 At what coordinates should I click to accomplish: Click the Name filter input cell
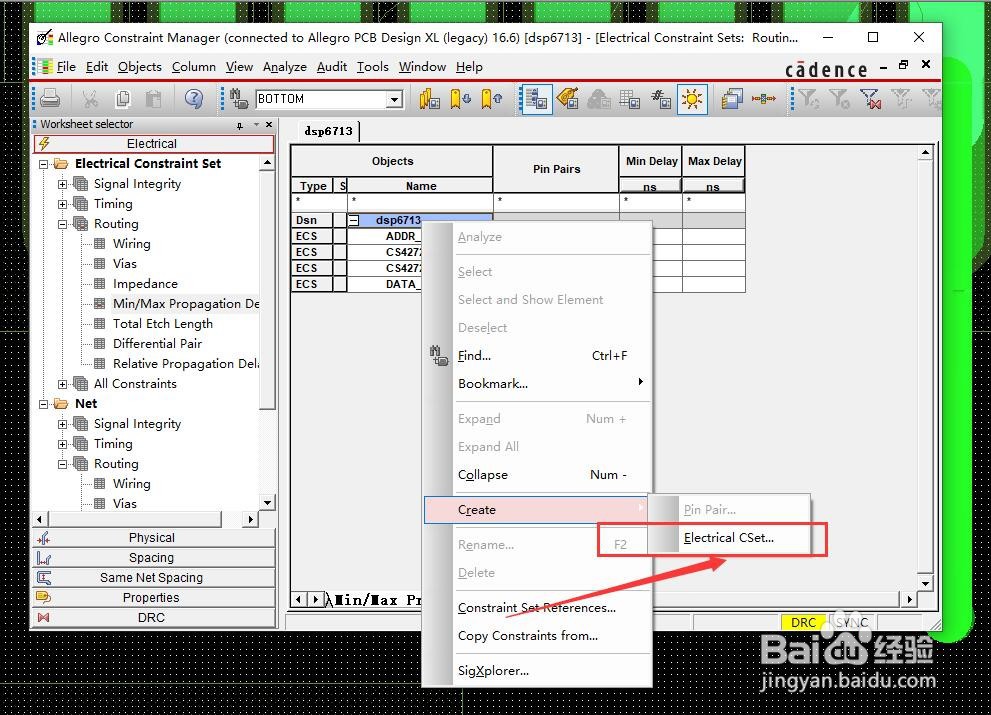pos(420,202)
